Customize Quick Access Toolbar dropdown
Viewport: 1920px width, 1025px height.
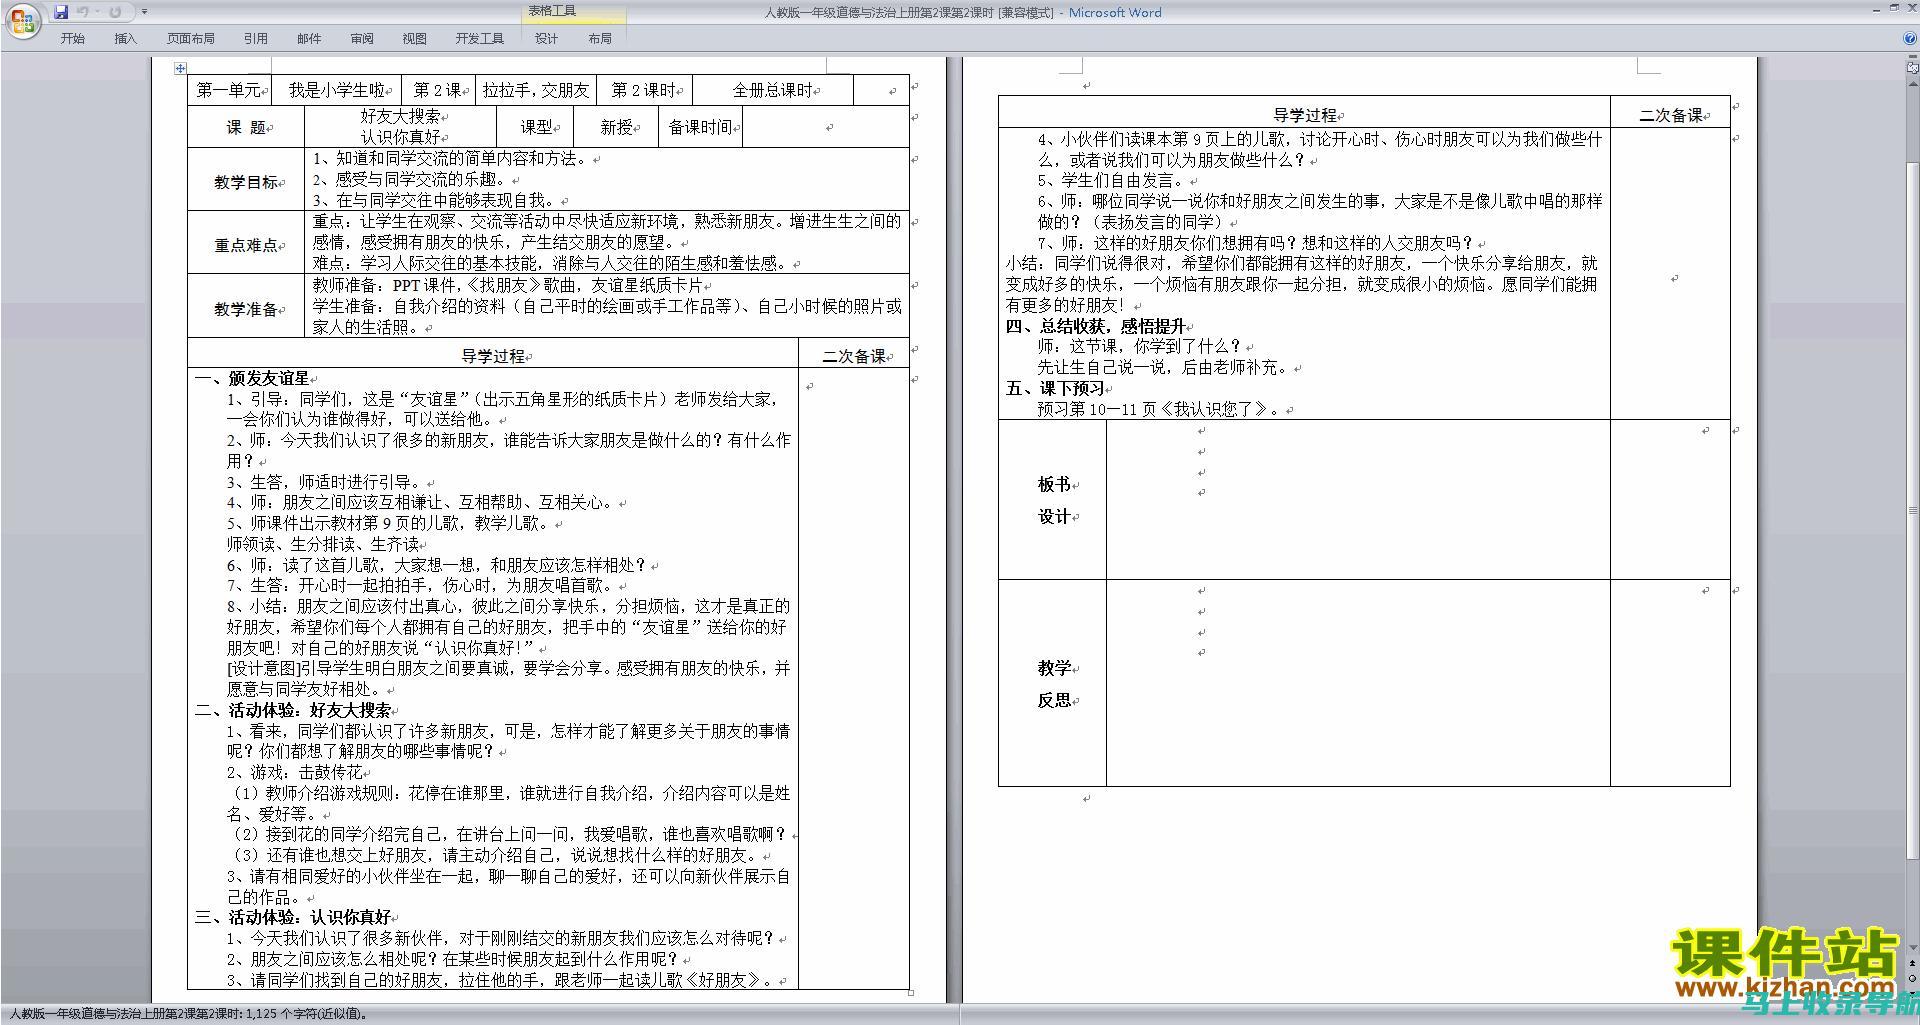coord(144,12)
